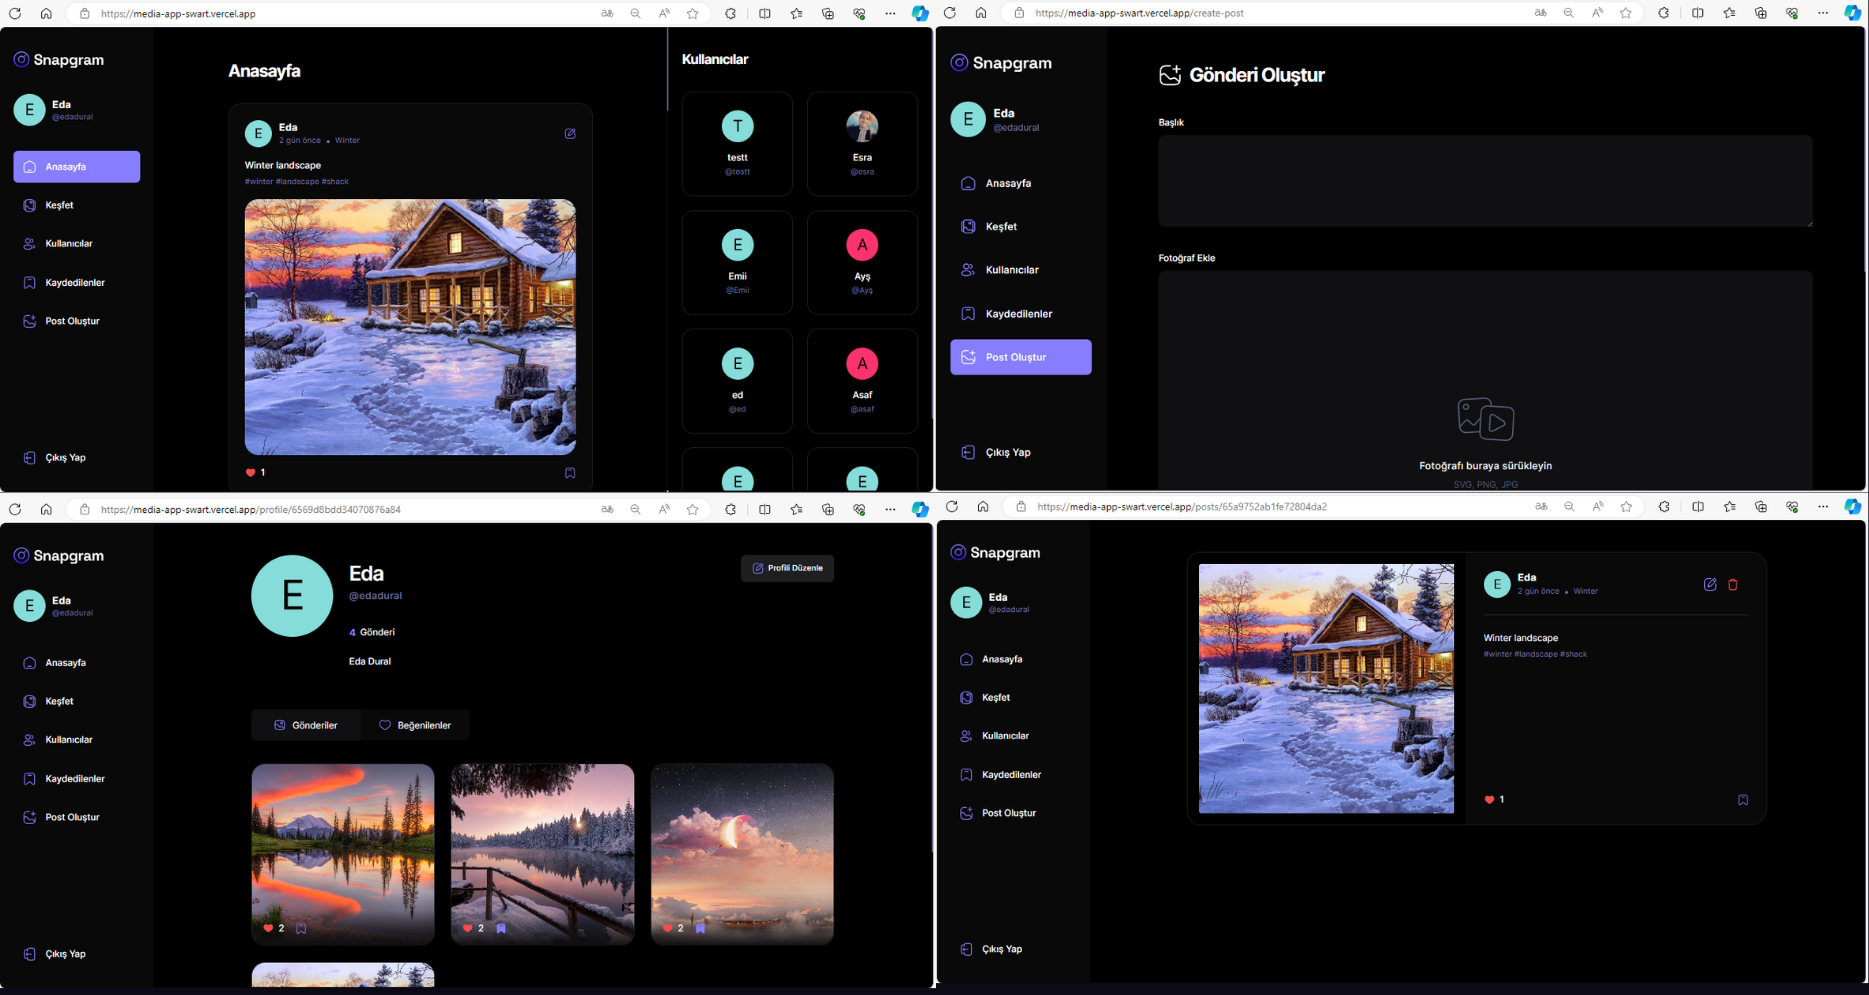Click Kullanıcılar in the post details page sidebar

point(1004,736)
